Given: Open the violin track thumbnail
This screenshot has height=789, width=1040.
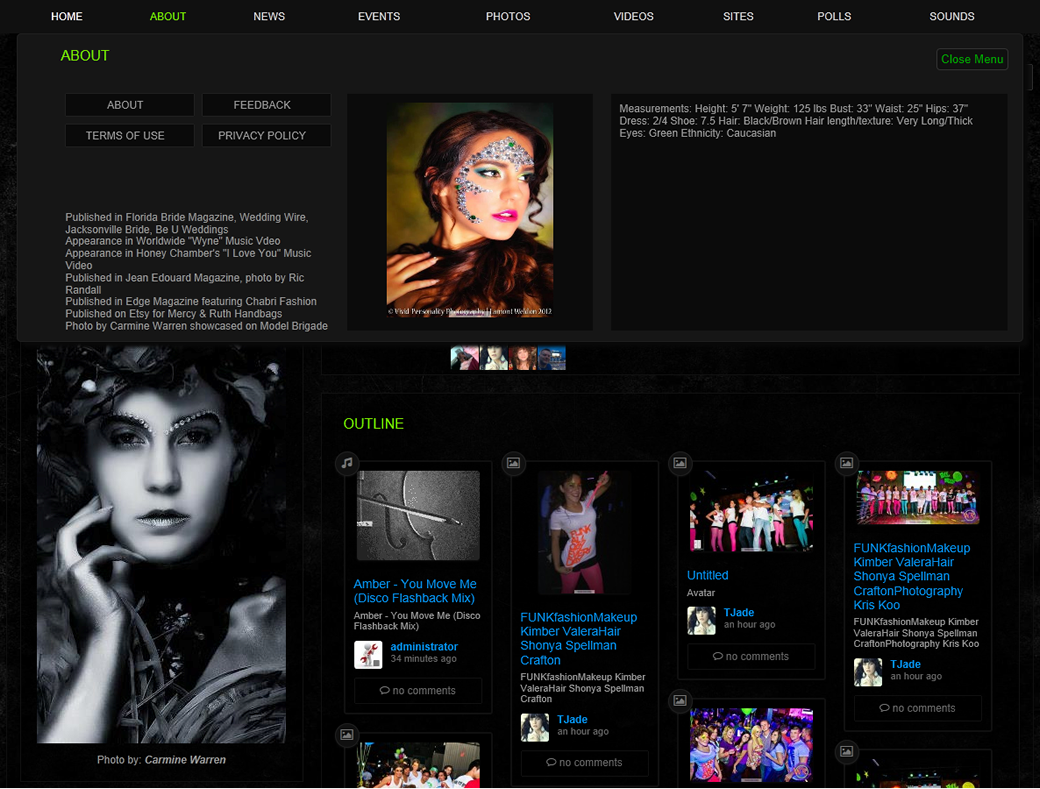Looking at the screenshot, I should tap(419, 516).
